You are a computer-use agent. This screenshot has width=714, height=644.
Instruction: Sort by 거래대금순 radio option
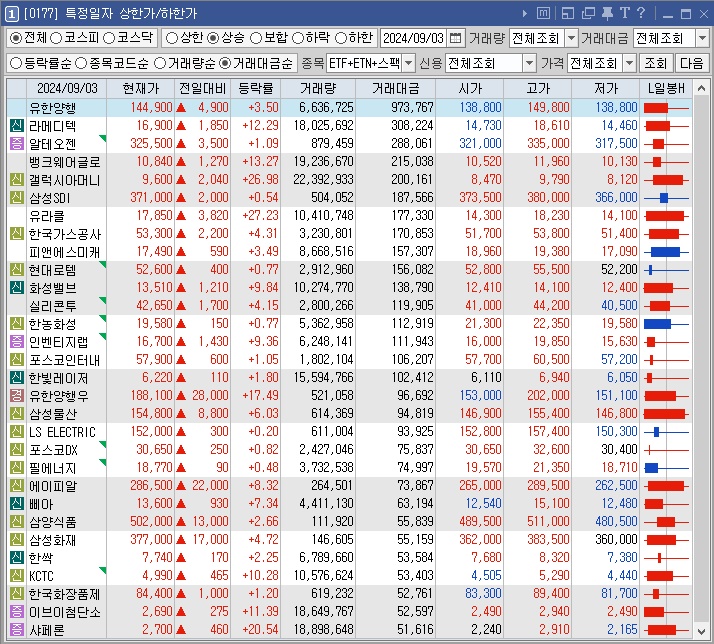click(225, 63)
